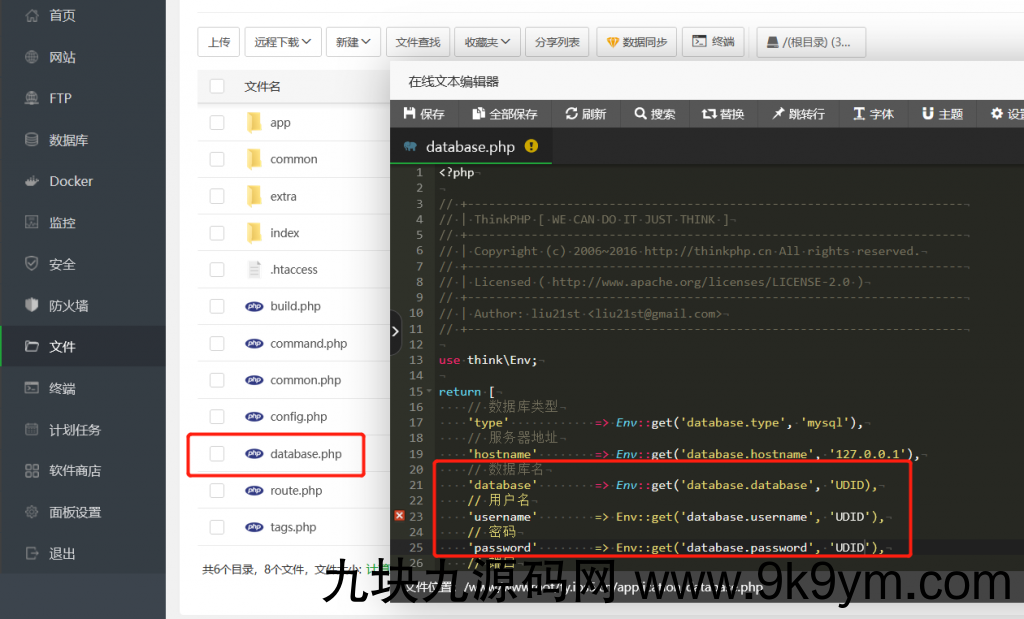Switch to the database.php editor tab

click(x=469, y=147)
